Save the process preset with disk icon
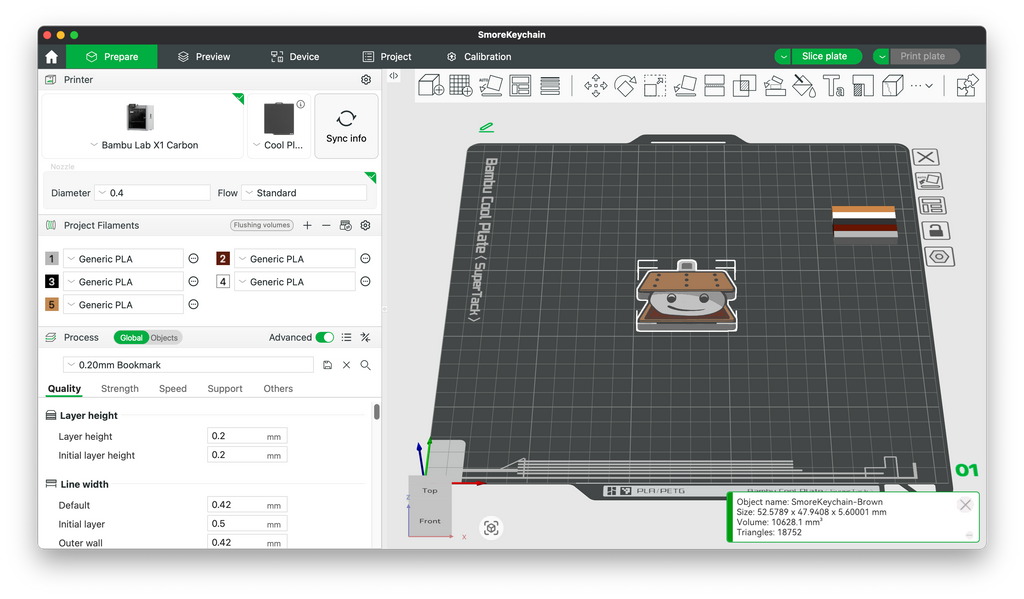The width and height of the screenshot is (1024, 599). click(x=328, y=365)
